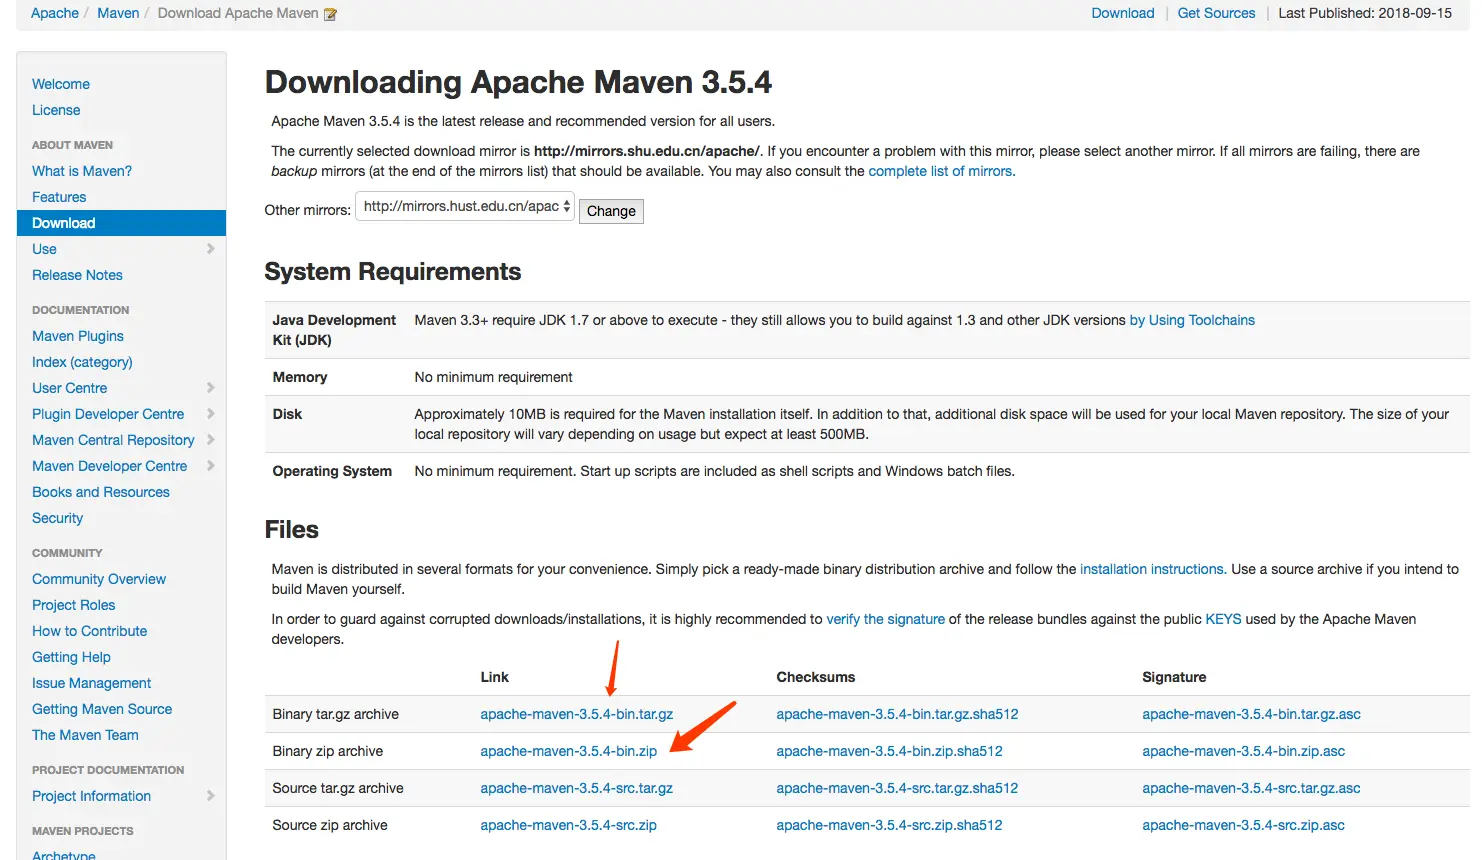Go to Apache breadcrumb link
This screenshot has height=860, width=1482.
55,13
